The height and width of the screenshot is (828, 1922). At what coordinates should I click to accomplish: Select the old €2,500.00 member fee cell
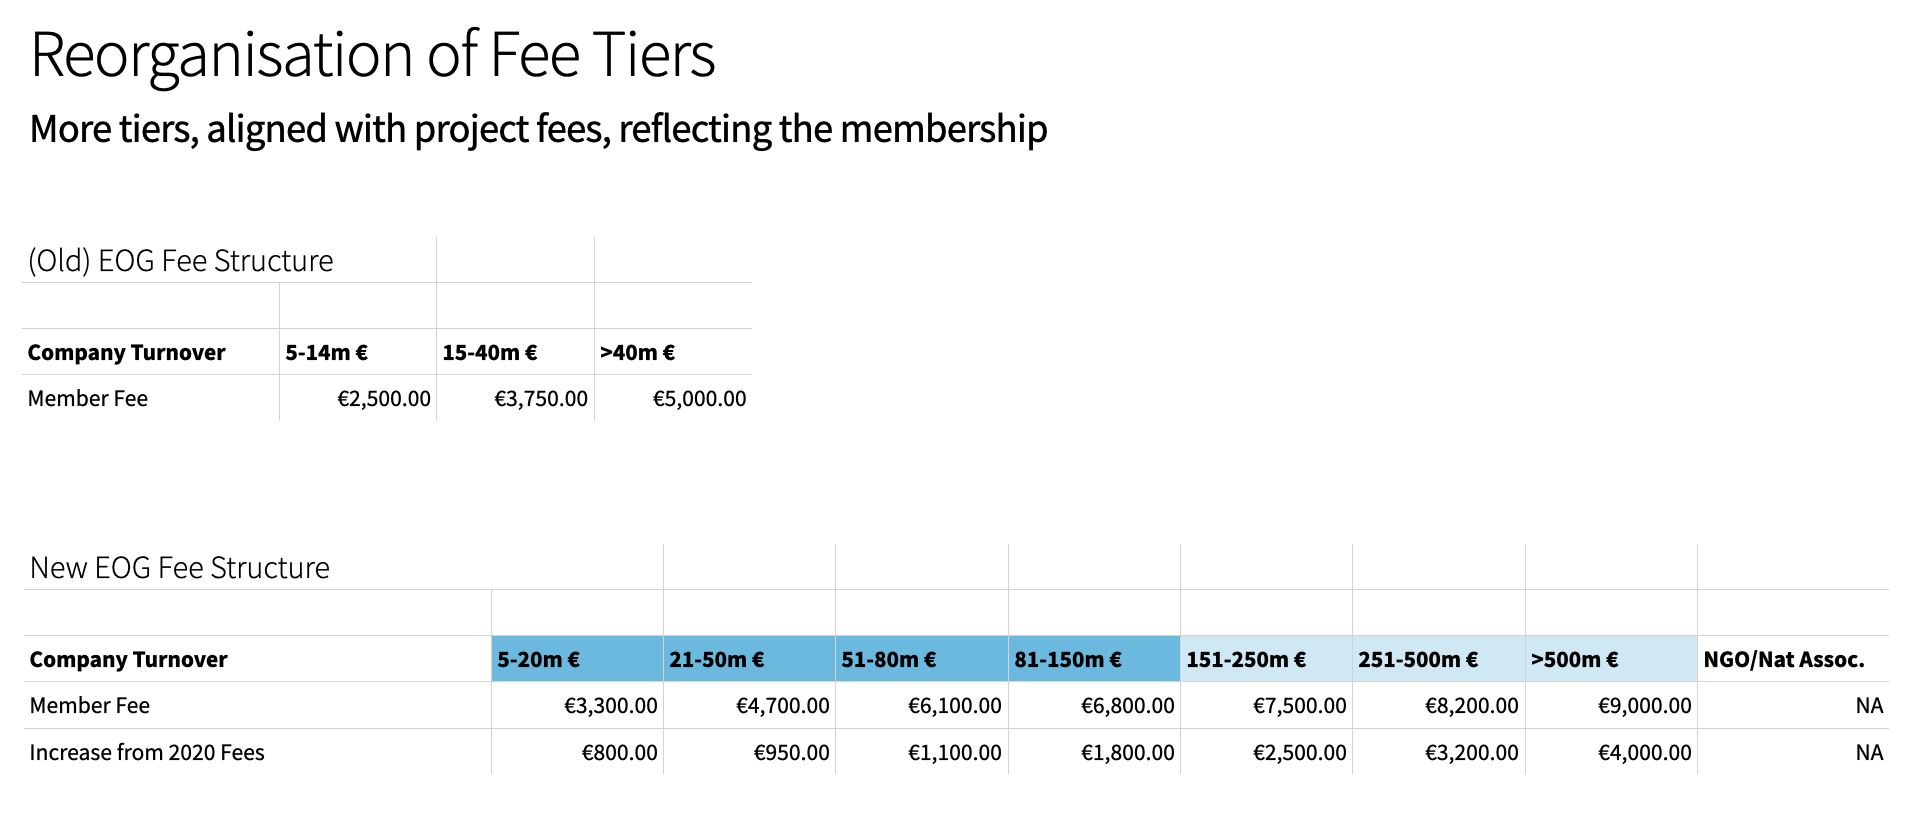pos(358,398)
